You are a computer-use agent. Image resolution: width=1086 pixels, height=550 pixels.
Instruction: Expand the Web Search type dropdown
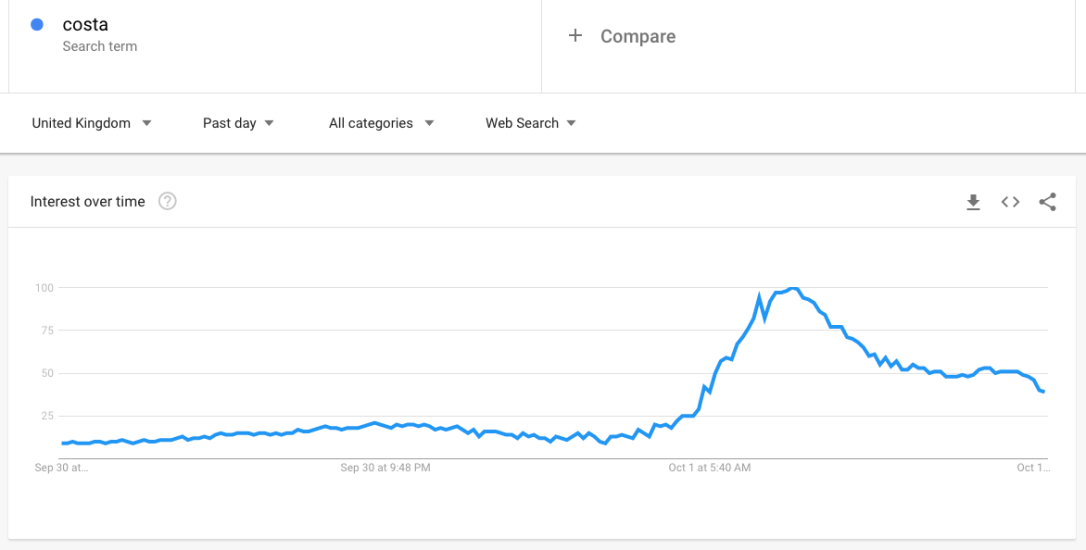(530, 123)
